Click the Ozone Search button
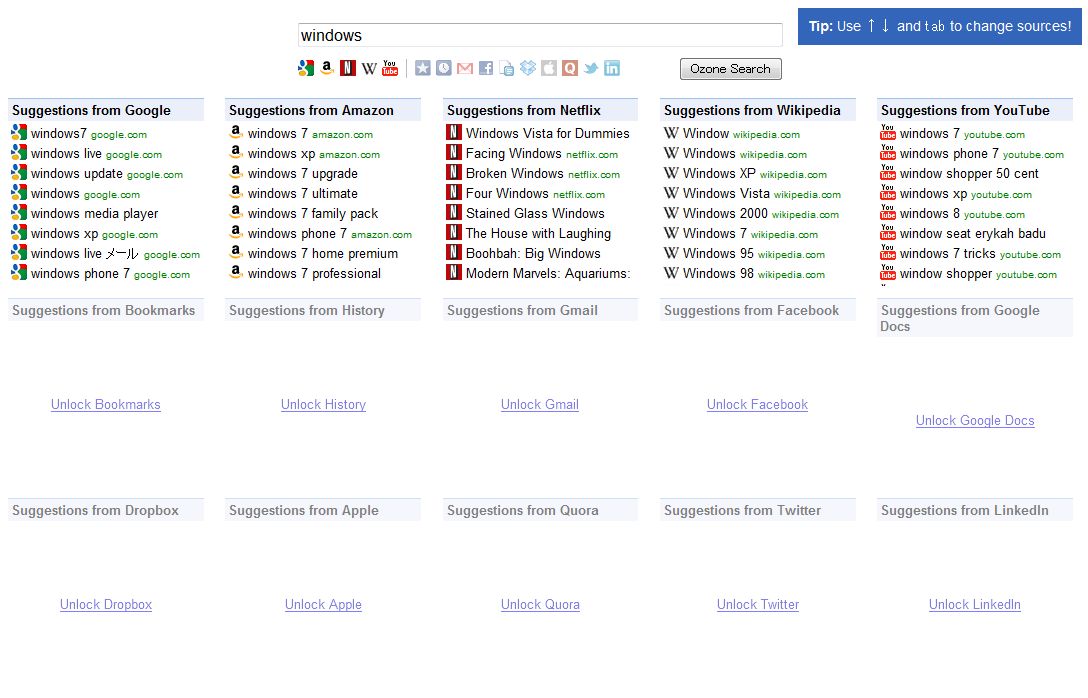 pyautogui.click(x=731, y=69)
